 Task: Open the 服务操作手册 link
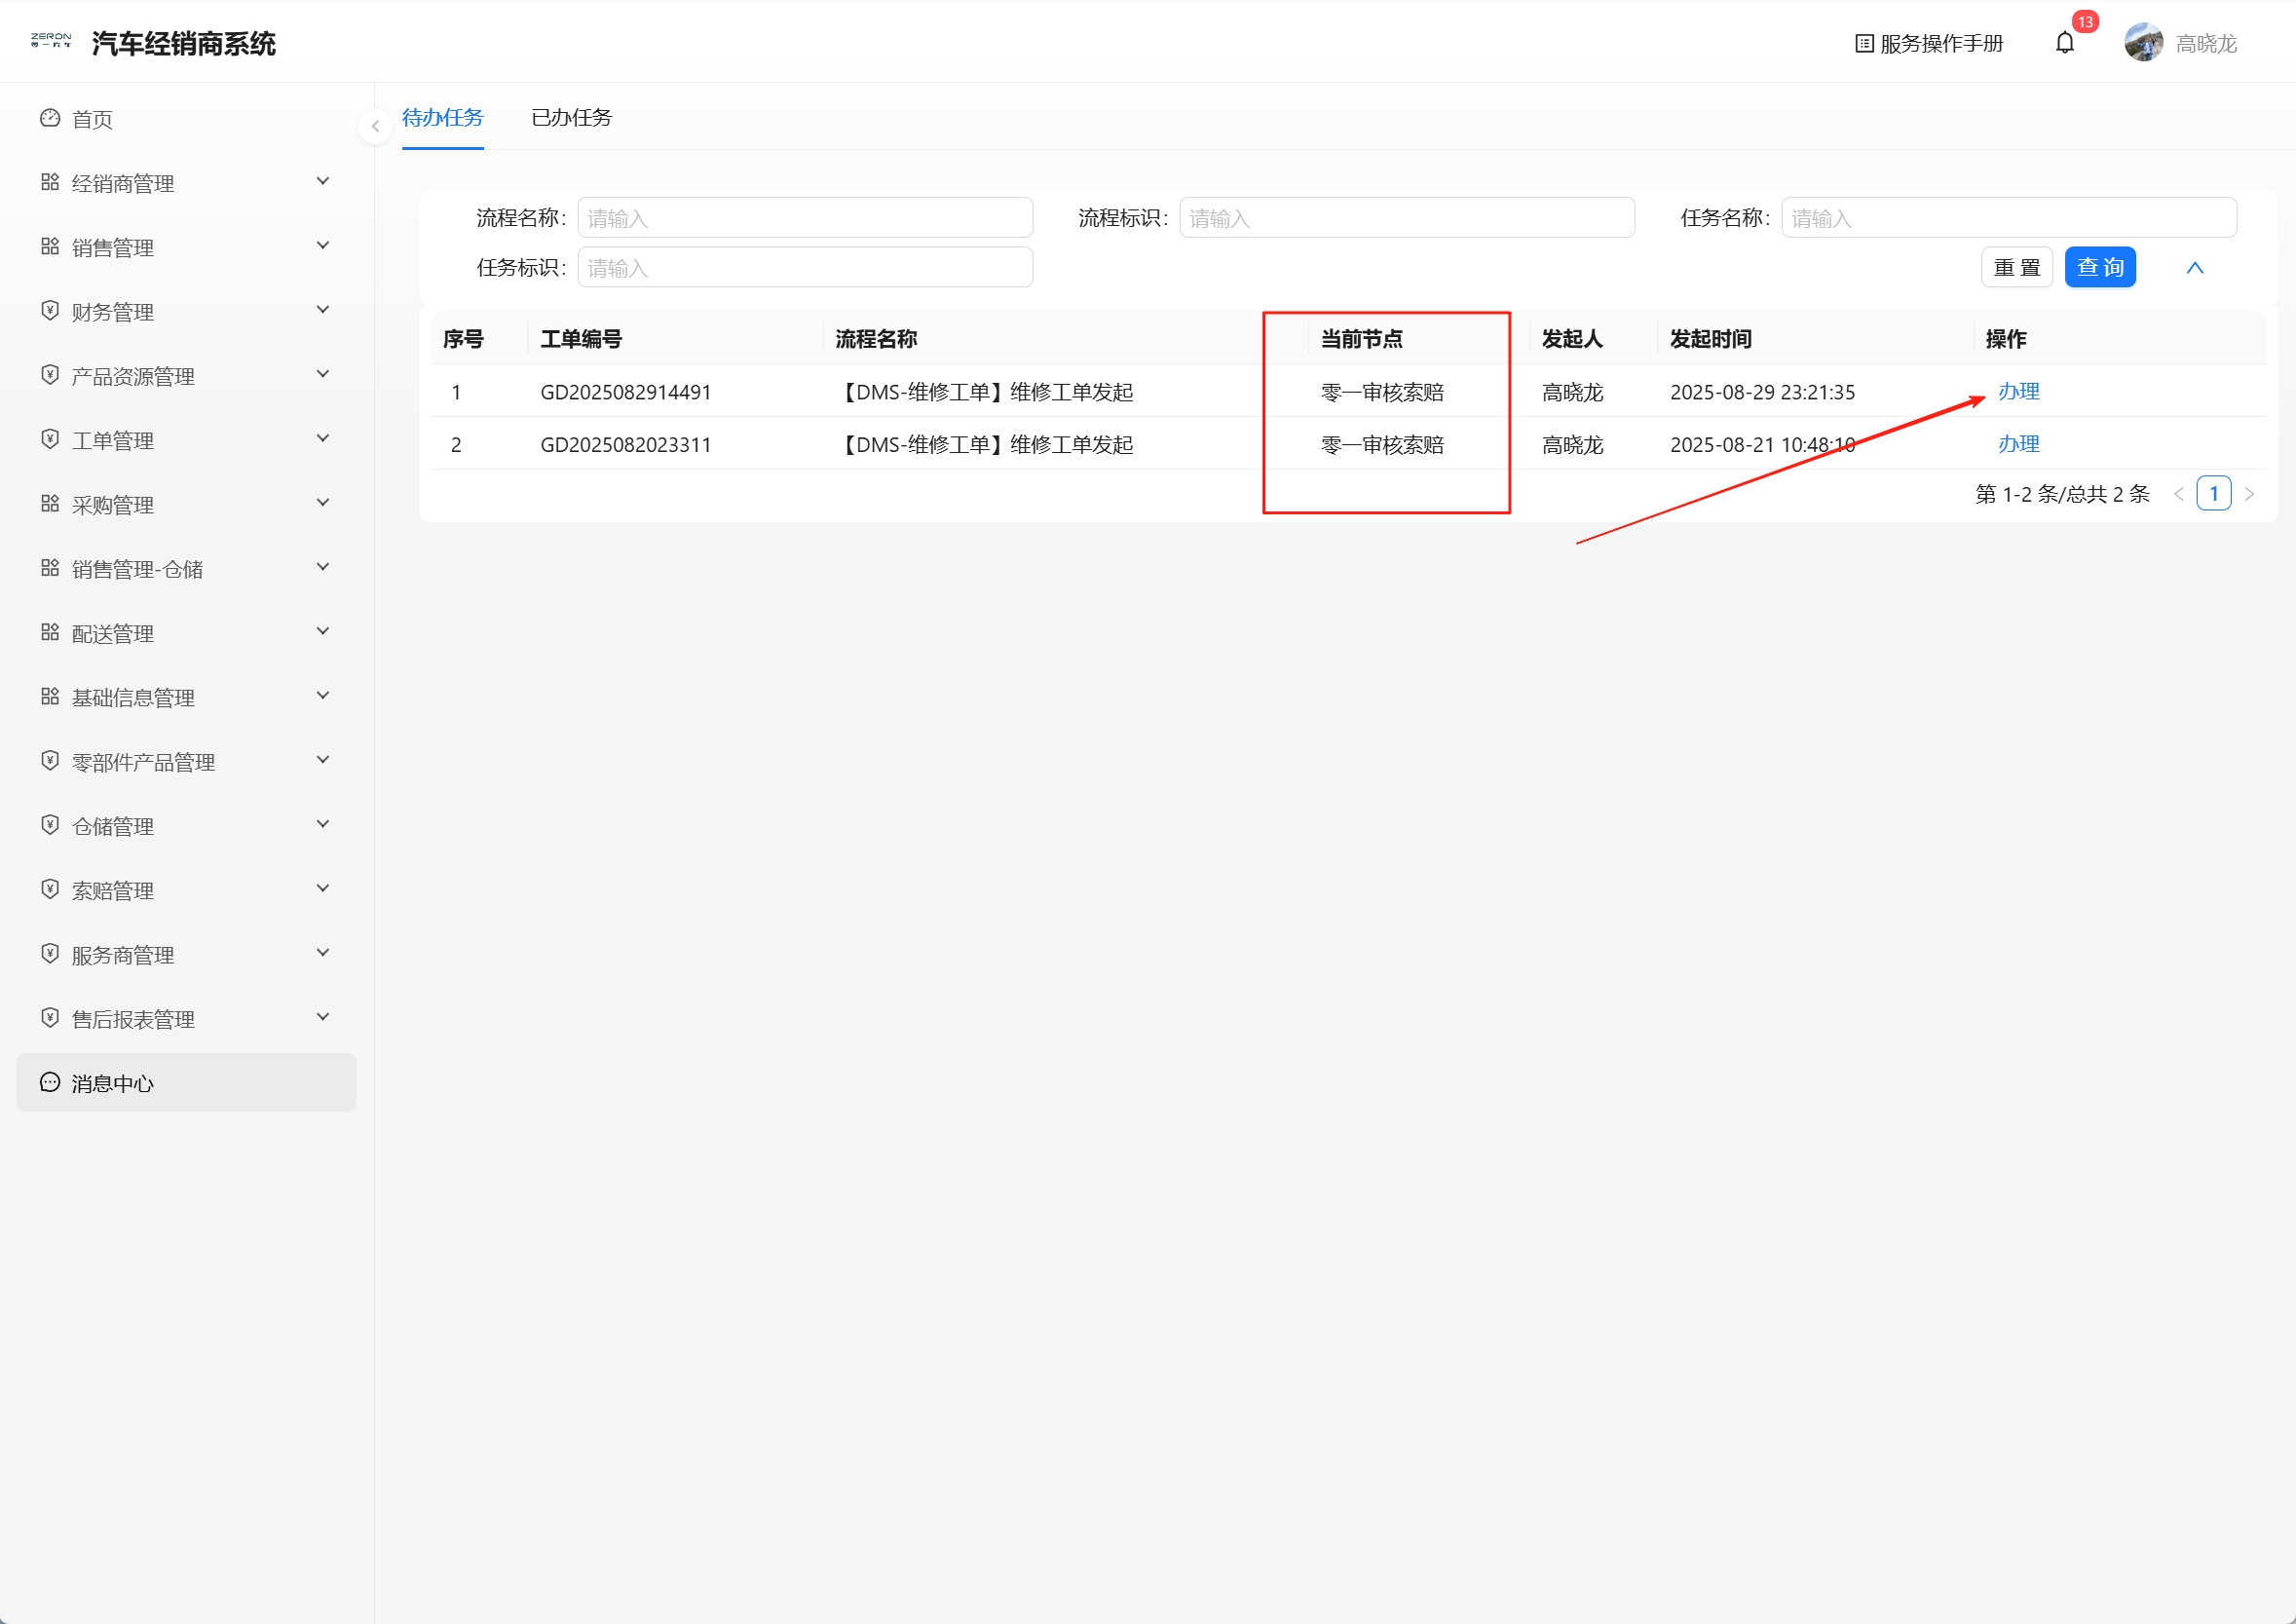click(1929, 43)
